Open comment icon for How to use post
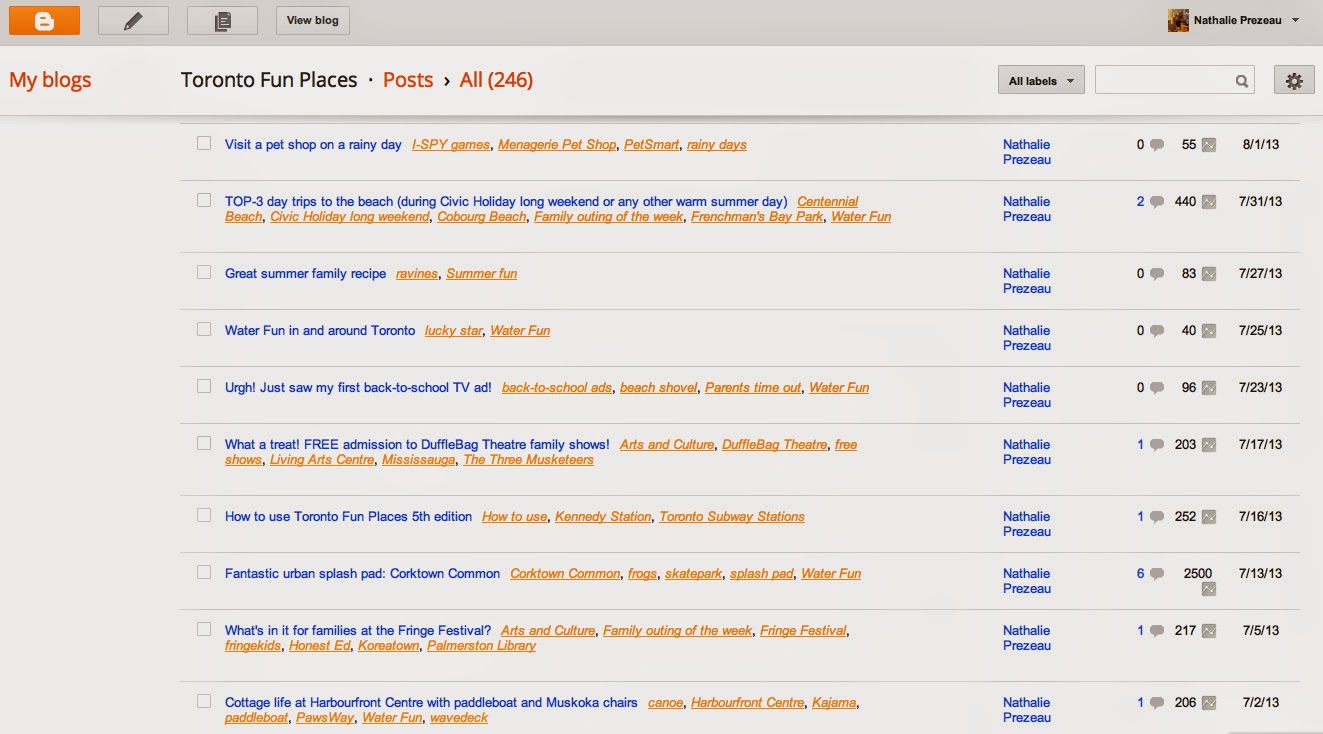The width and height of the screenshot is (1323, 734). 1157,517
